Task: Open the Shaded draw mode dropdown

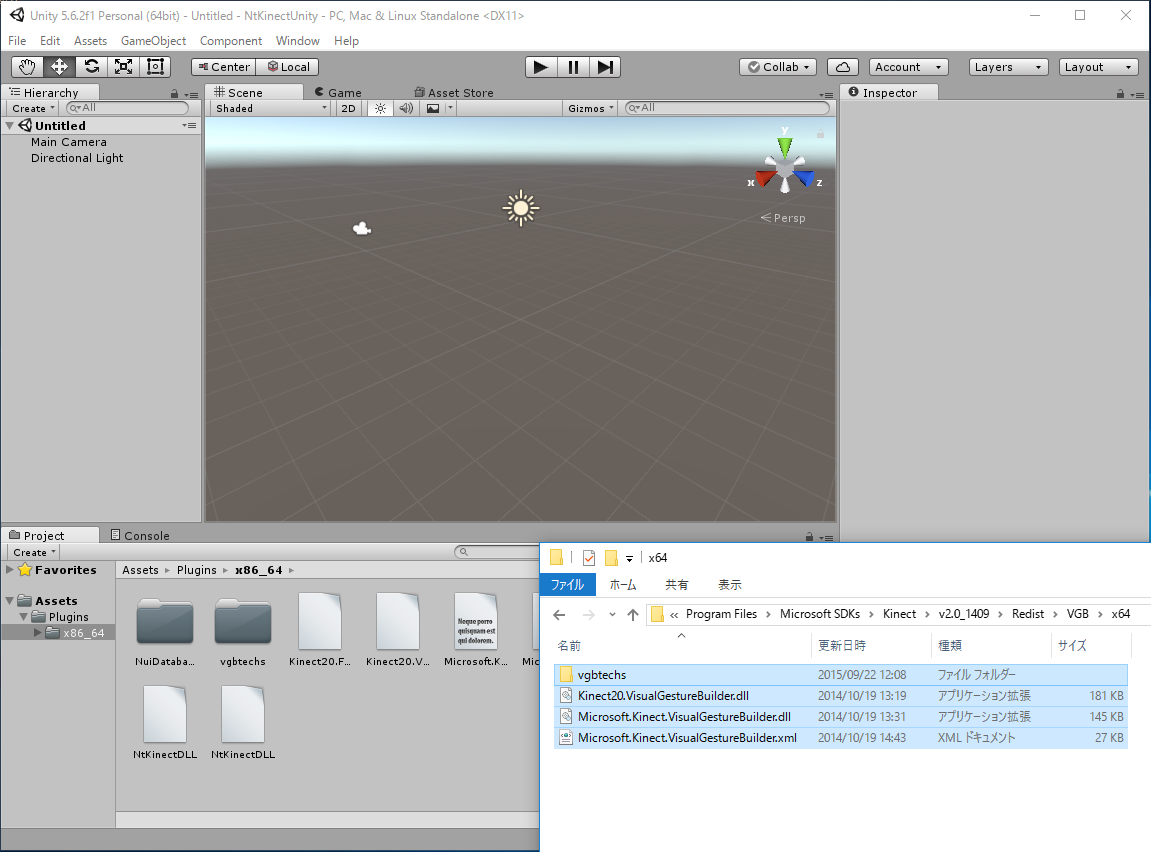Action: (270, 108)
